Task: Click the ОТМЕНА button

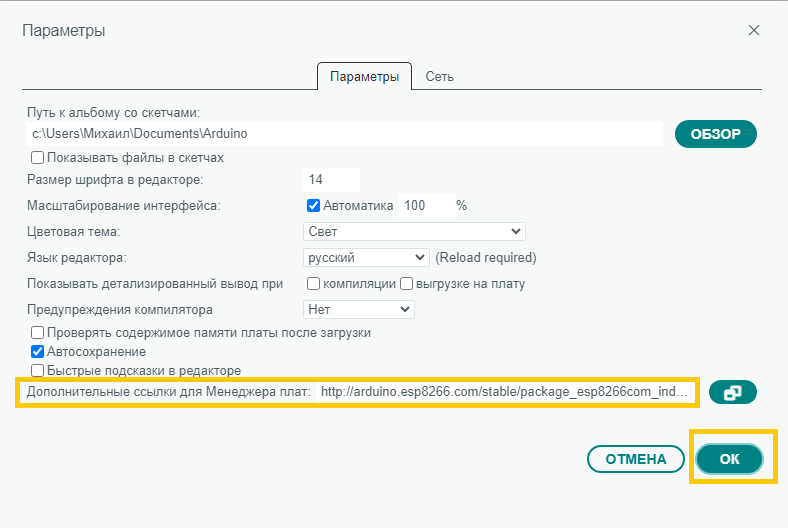Action: (x=634, y=459)
